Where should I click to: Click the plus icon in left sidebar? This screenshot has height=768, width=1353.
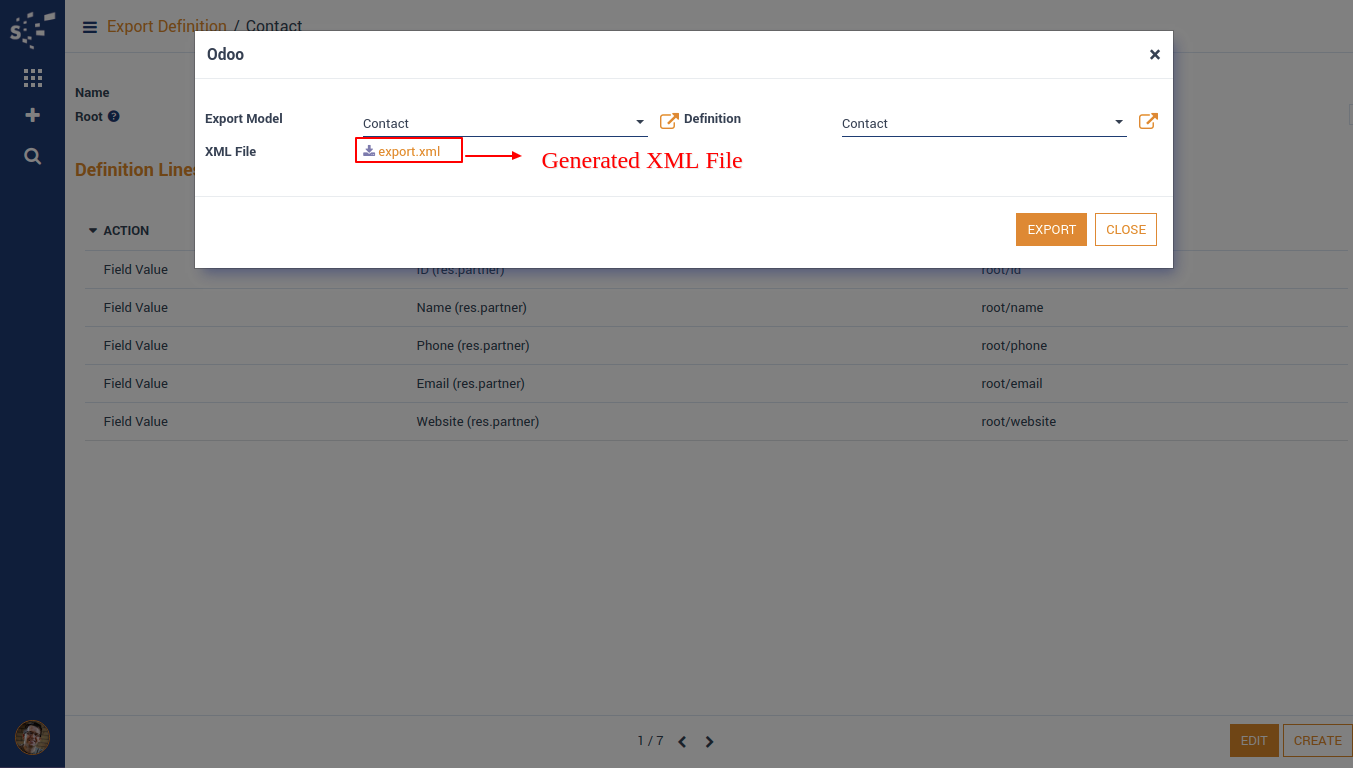(32, 116)
